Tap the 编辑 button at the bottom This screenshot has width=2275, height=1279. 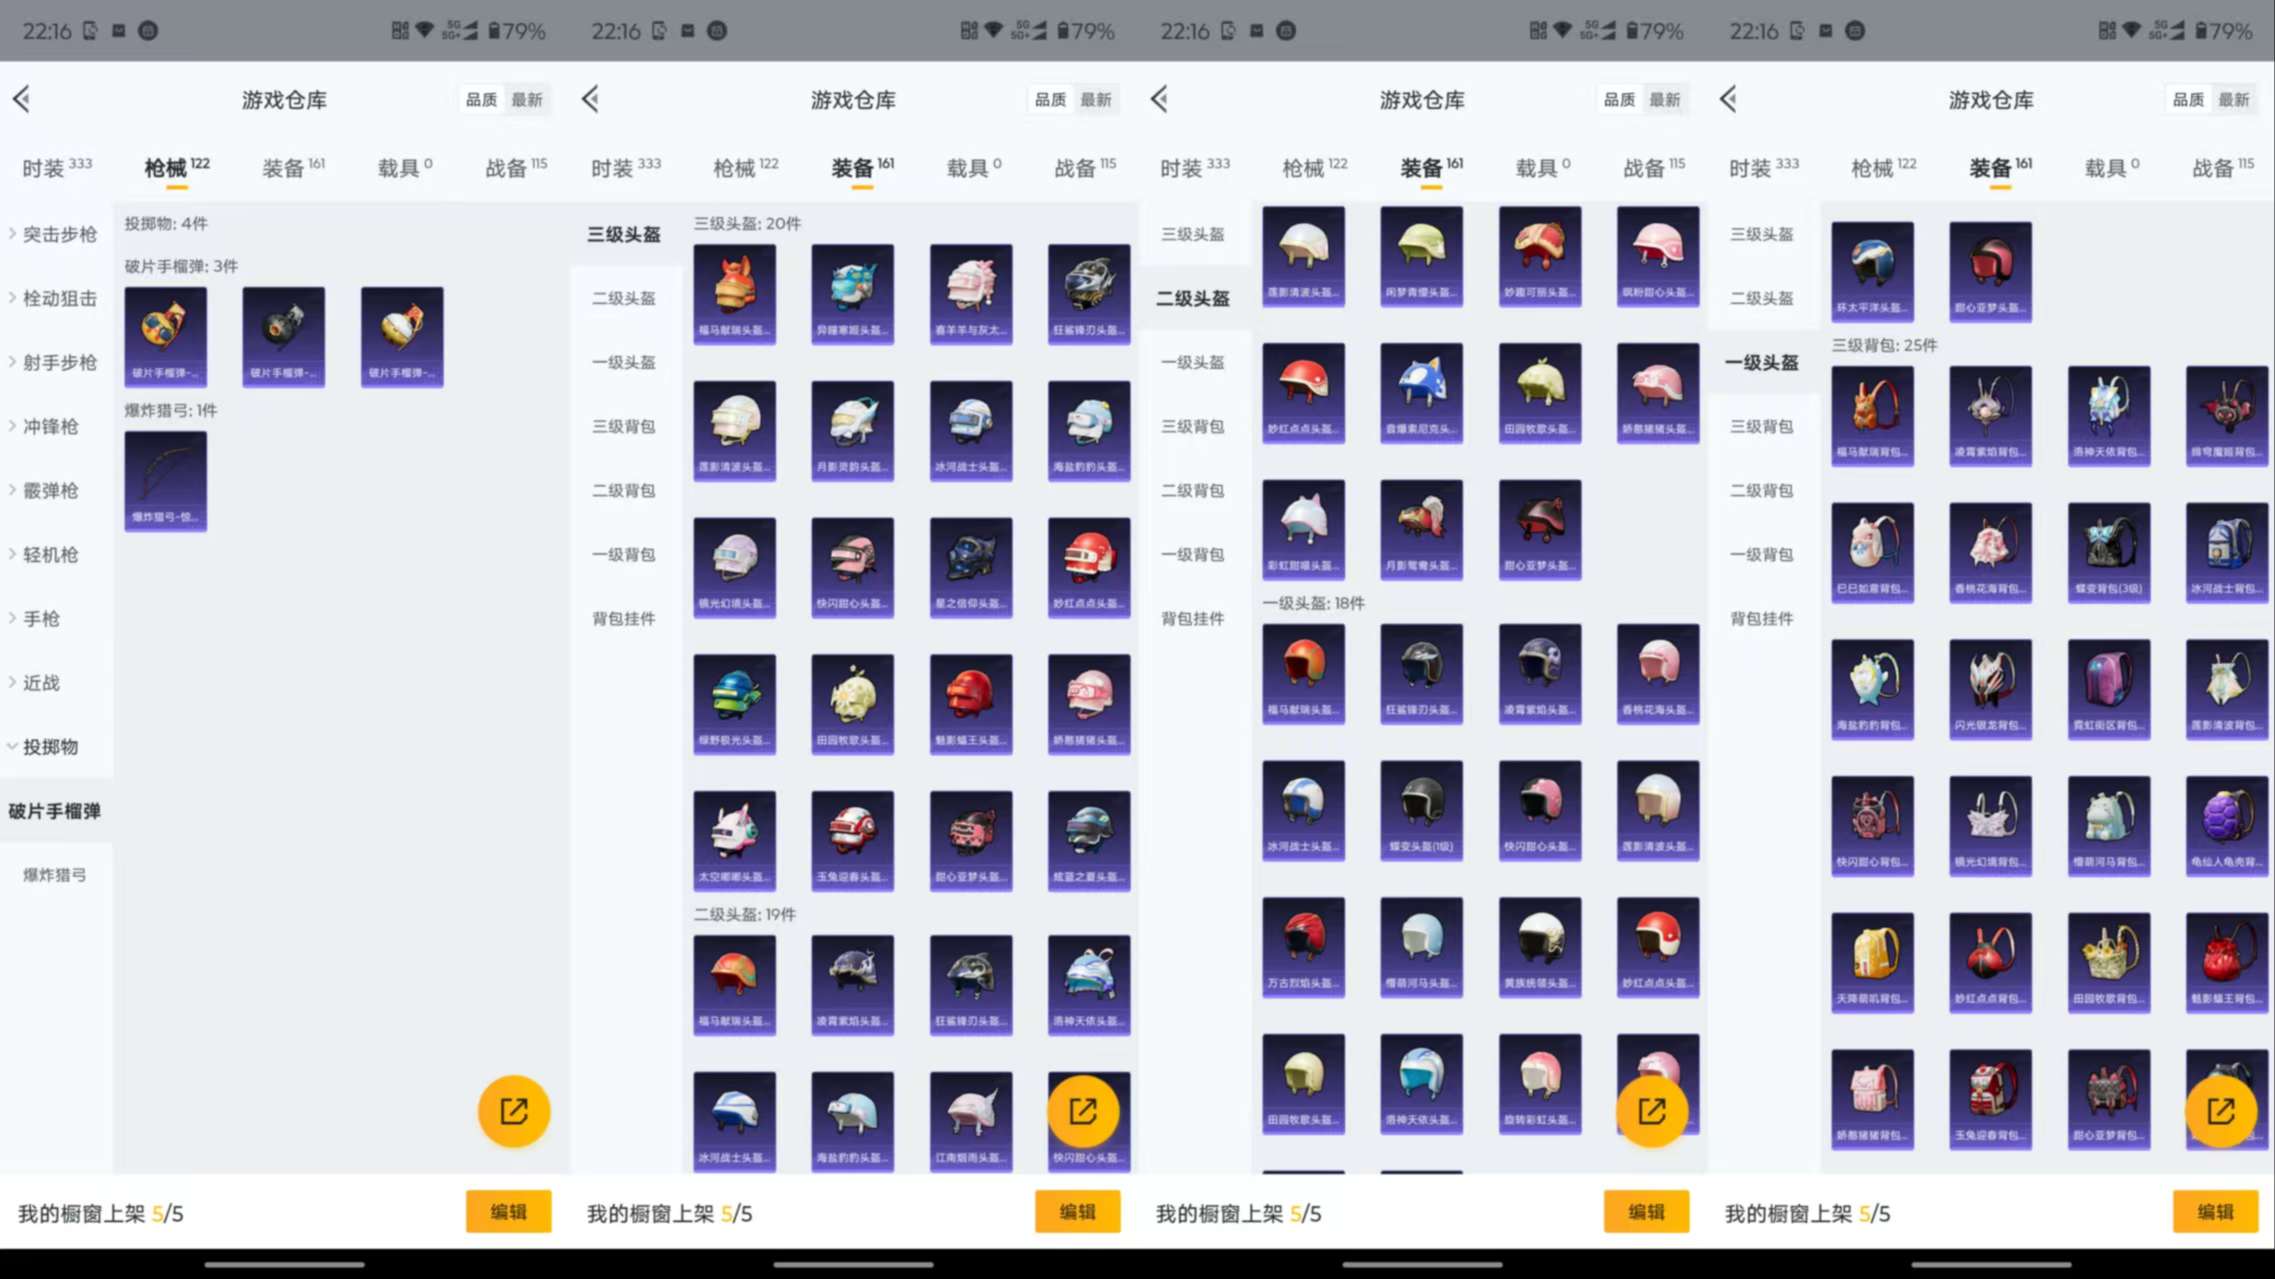(x=508, y=1211)
